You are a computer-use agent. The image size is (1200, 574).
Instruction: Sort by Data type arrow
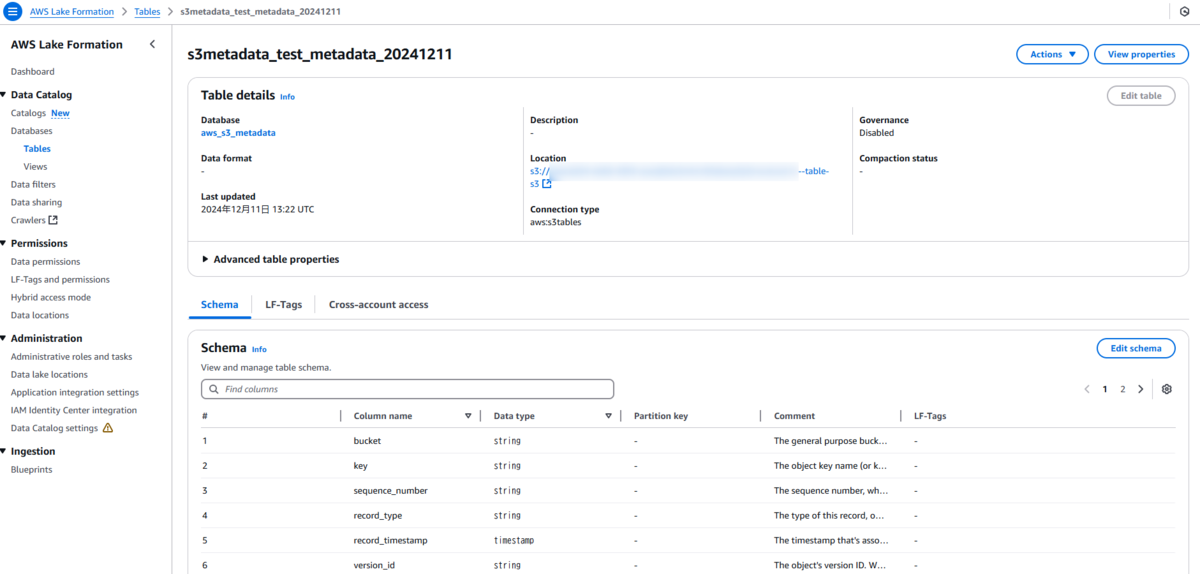pos(608,416)
